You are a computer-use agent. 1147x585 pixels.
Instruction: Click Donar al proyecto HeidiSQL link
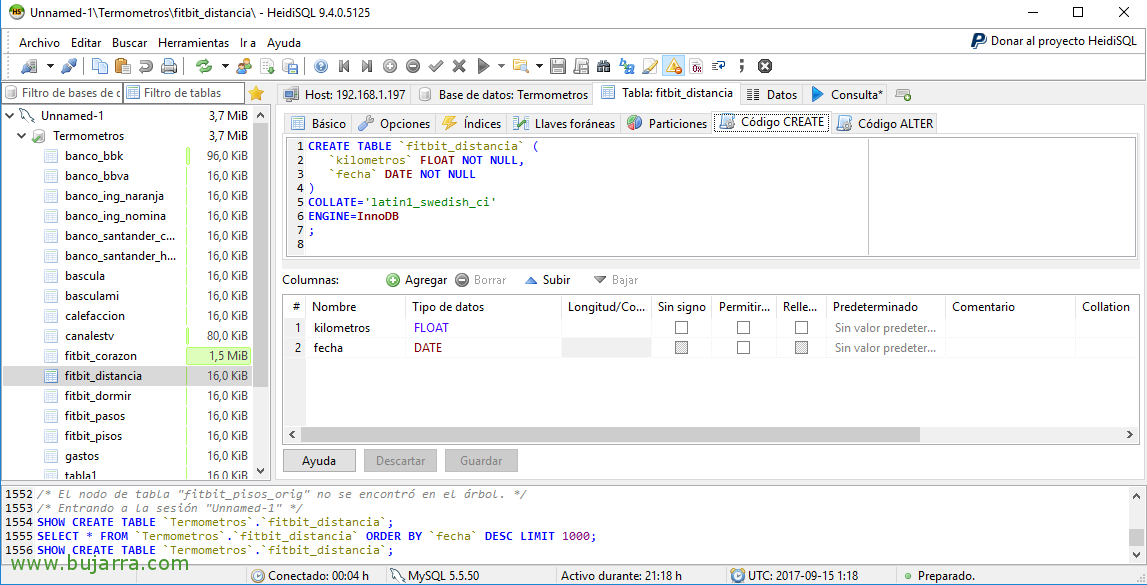click(x=1054, y=41)
